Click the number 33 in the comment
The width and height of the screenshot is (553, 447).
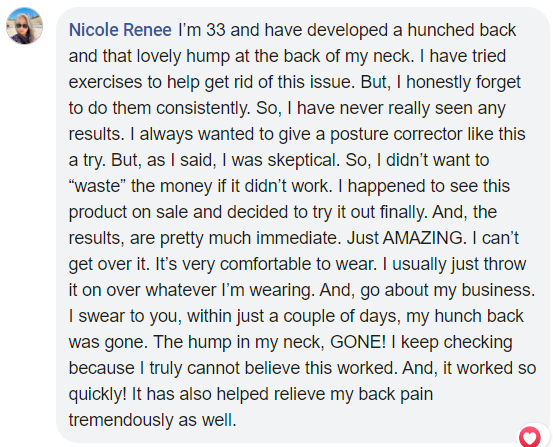[216, 30]
